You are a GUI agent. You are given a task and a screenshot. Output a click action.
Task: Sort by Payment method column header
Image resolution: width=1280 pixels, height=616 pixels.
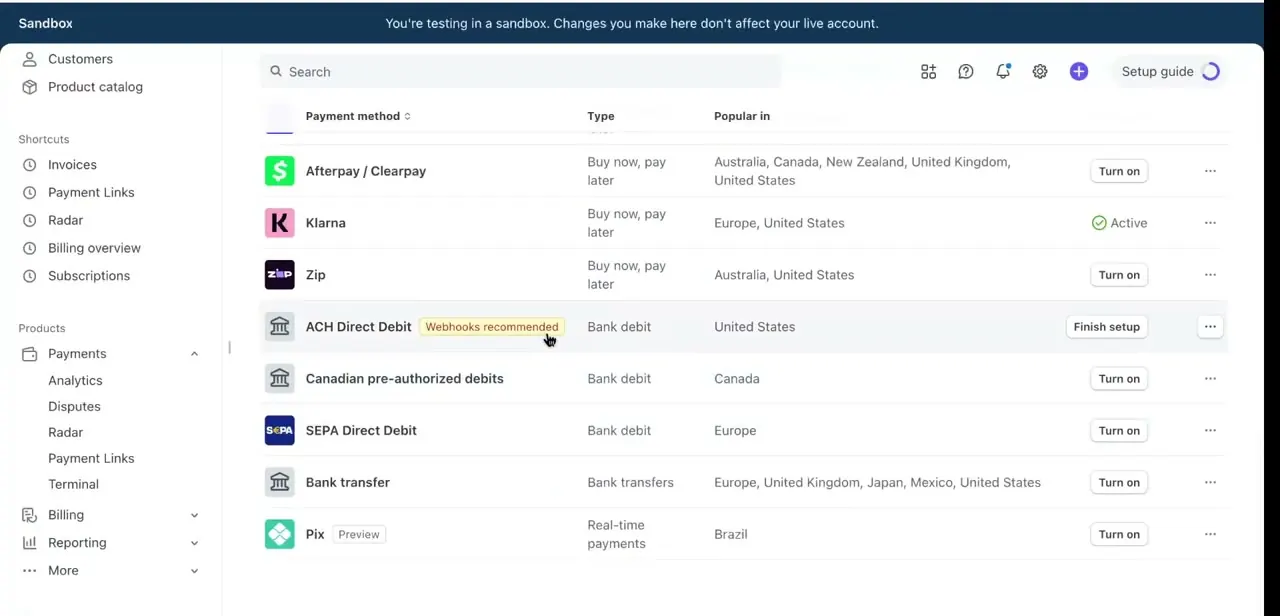(x=358, y=116)
